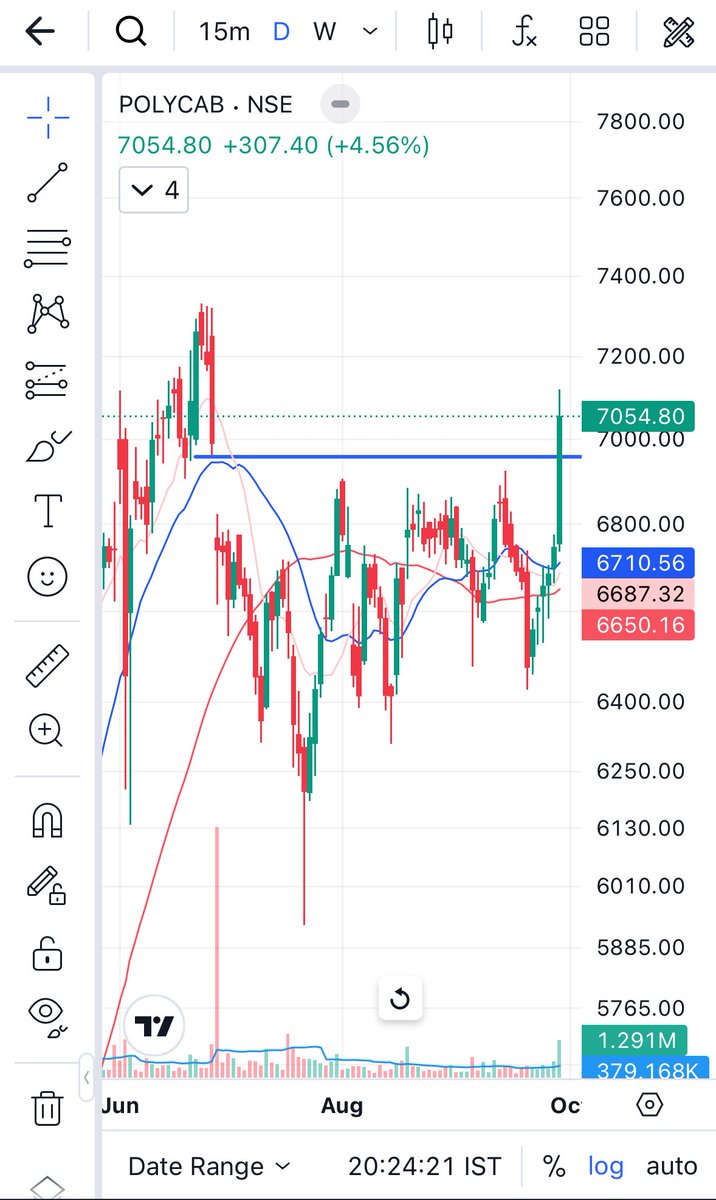716x1200 pixels.
Task: Open the fx indicators menu
Action: click(x=523, y=32)
